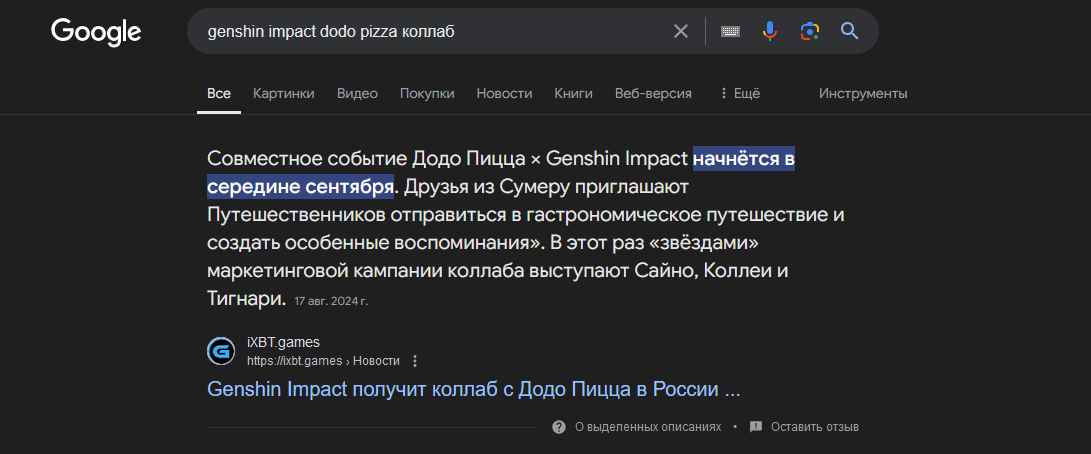Image resolution: width=1091 pixels, height=454 pixels.
Task: Click the iXBT.games site favicon
Action: pyautogui.click(x=221, y=351)
